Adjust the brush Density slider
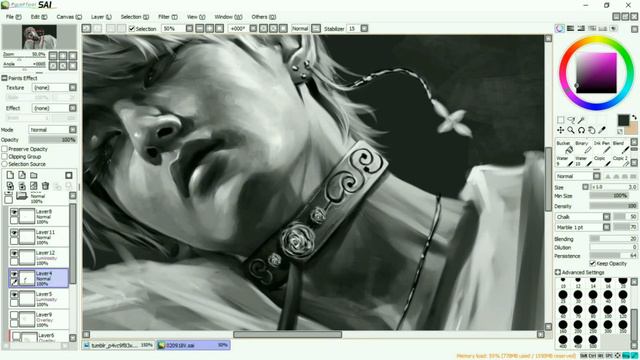The image size is (640, 360). pos(613,206)
